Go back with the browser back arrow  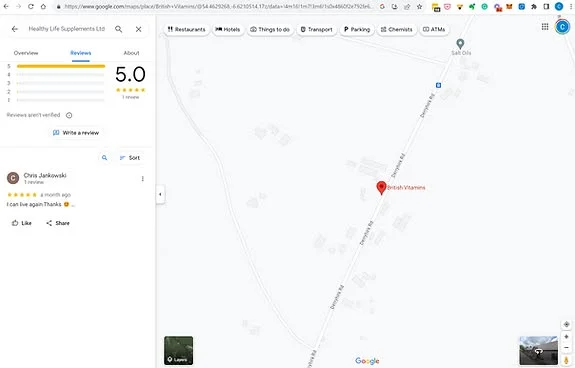coord(6,6)
